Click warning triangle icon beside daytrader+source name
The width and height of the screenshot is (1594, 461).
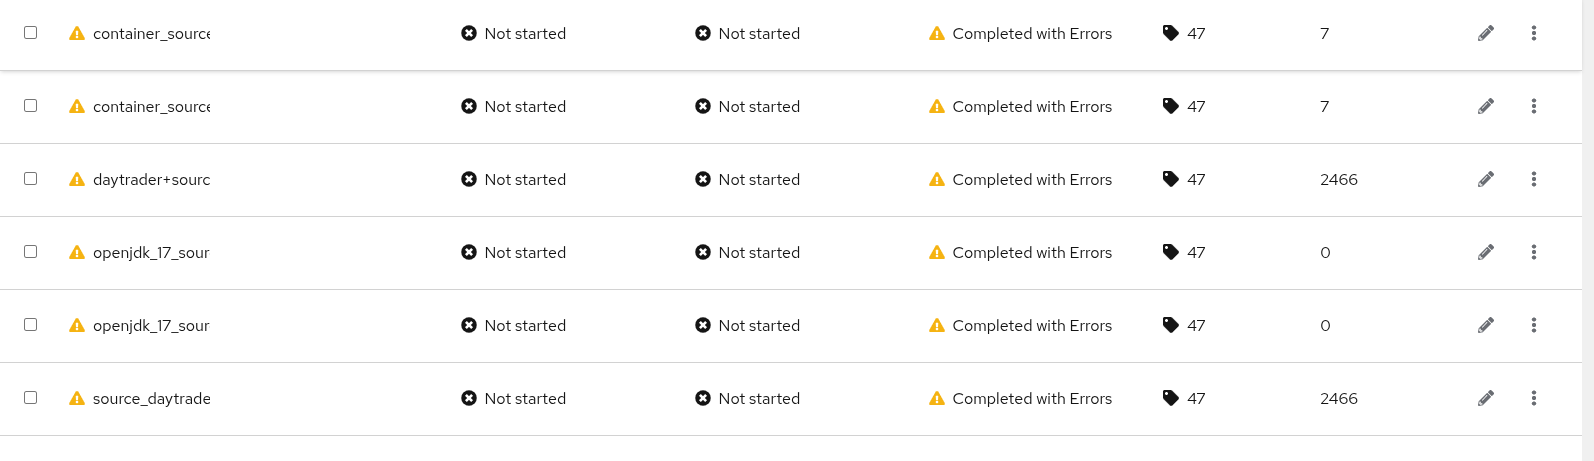coord(77,179)
